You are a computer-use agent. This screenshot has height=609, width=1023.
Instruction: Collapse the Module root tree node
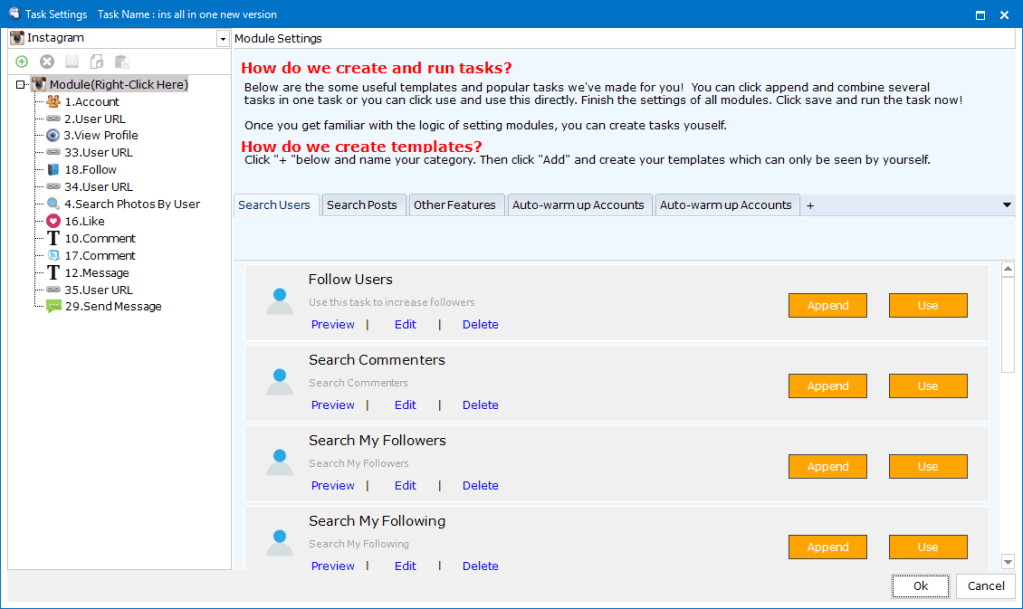(20, 85)
